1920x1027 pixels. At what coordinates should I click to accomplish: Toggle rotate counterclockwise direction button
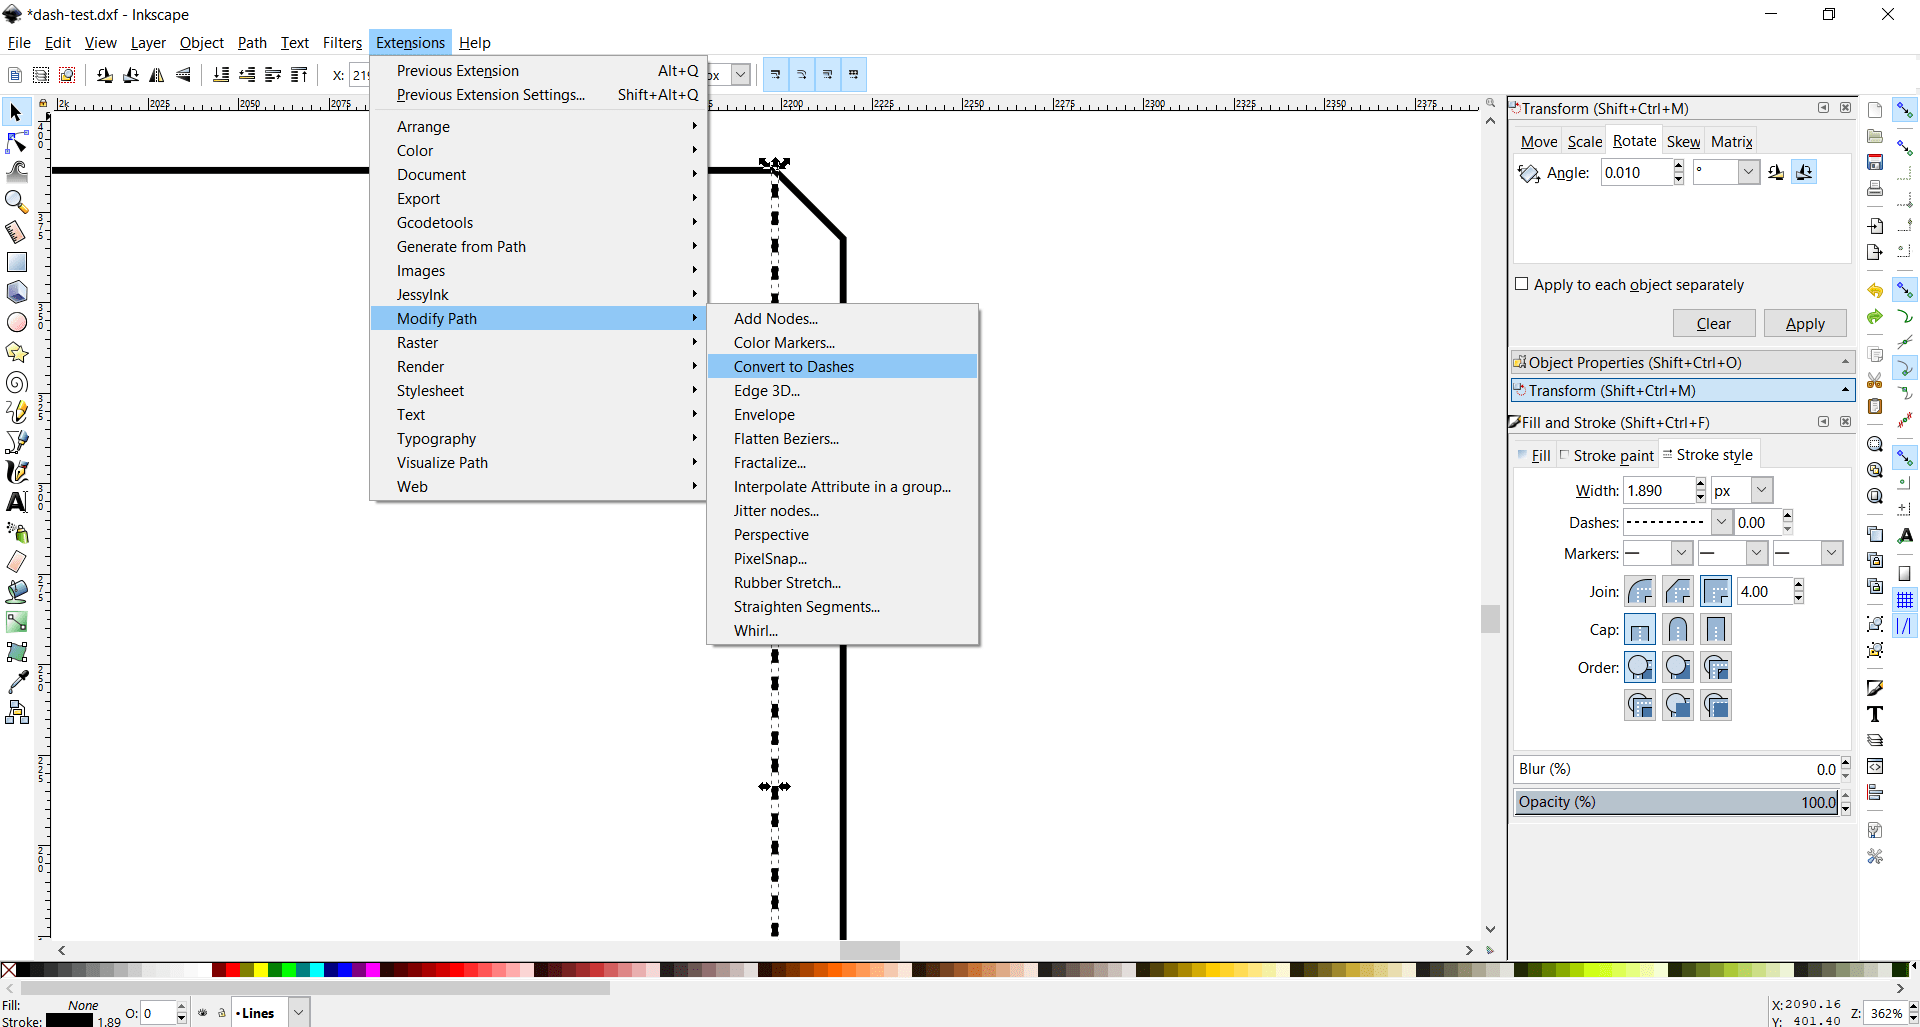pos(1776,172)
